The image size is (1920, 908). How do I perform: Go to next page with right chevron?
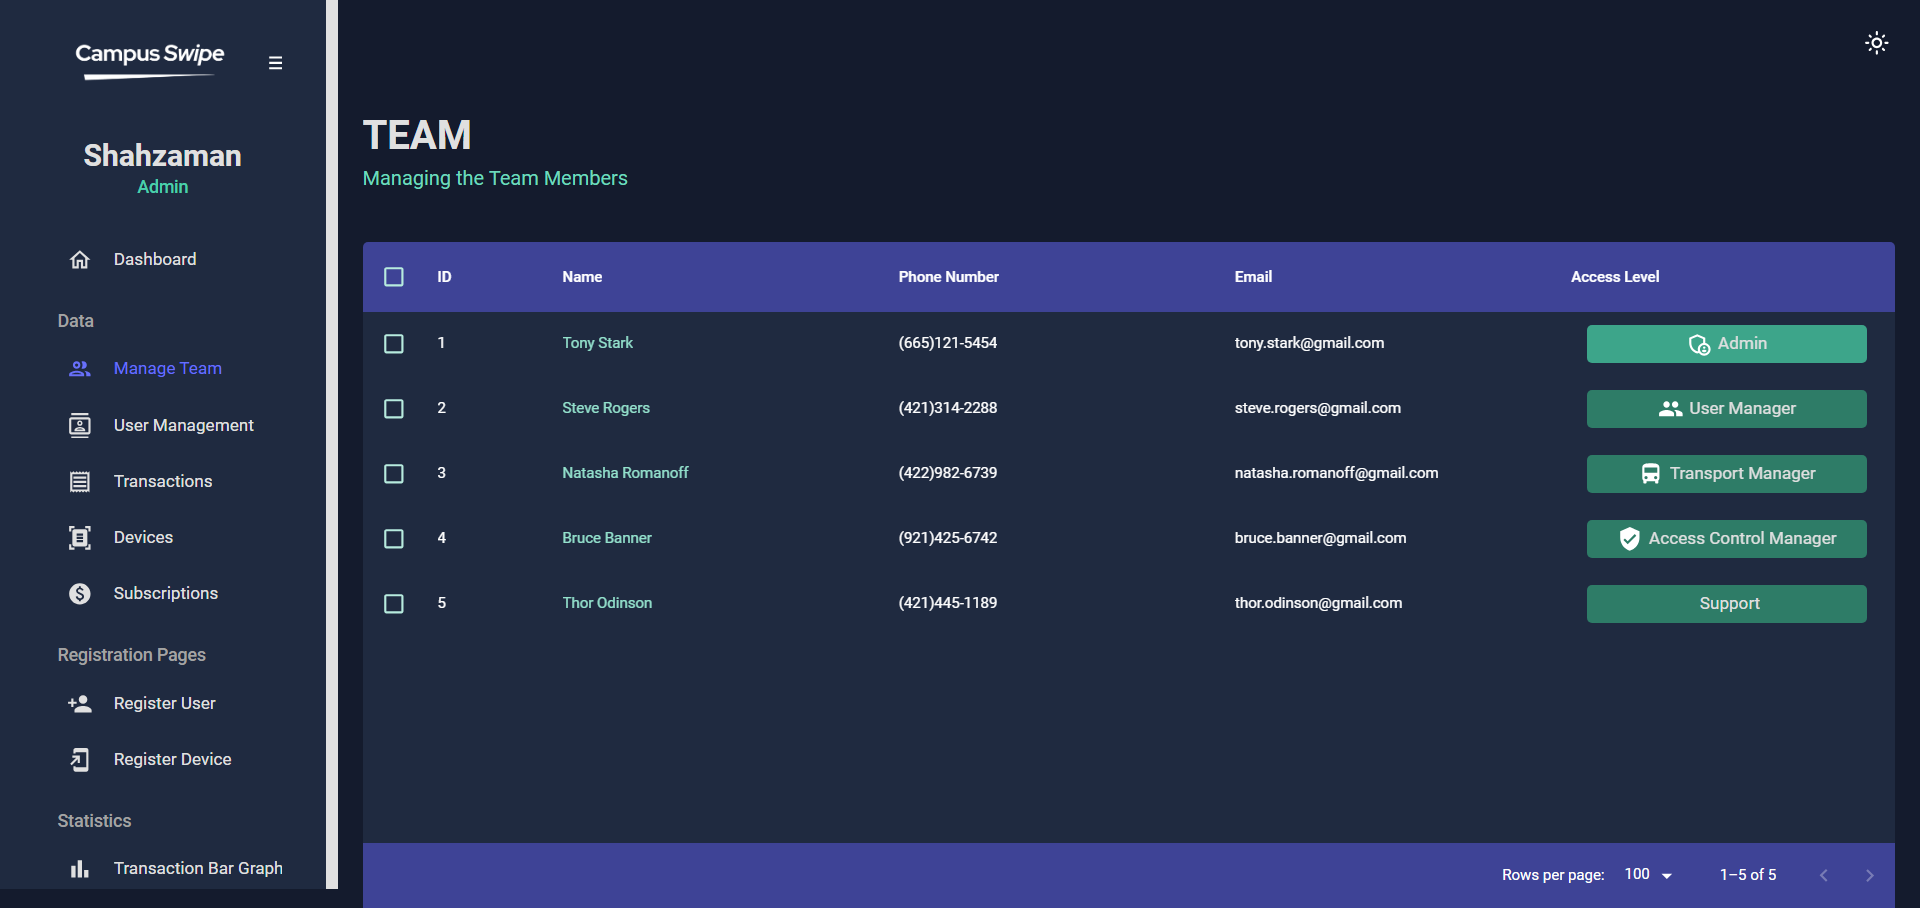click(x=1869, y=875)
